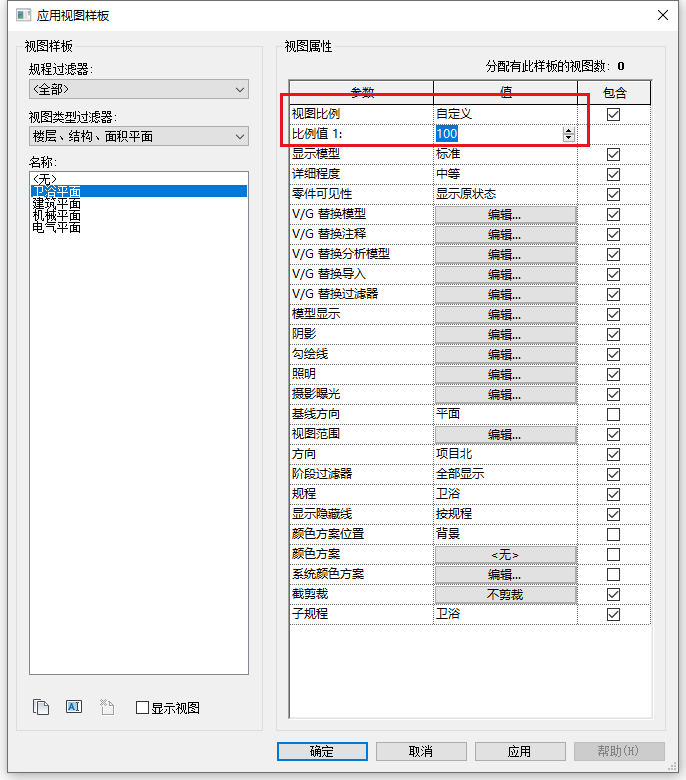Click the 不剪裁 button
686x780 pixels.
(x=505, y=594)
